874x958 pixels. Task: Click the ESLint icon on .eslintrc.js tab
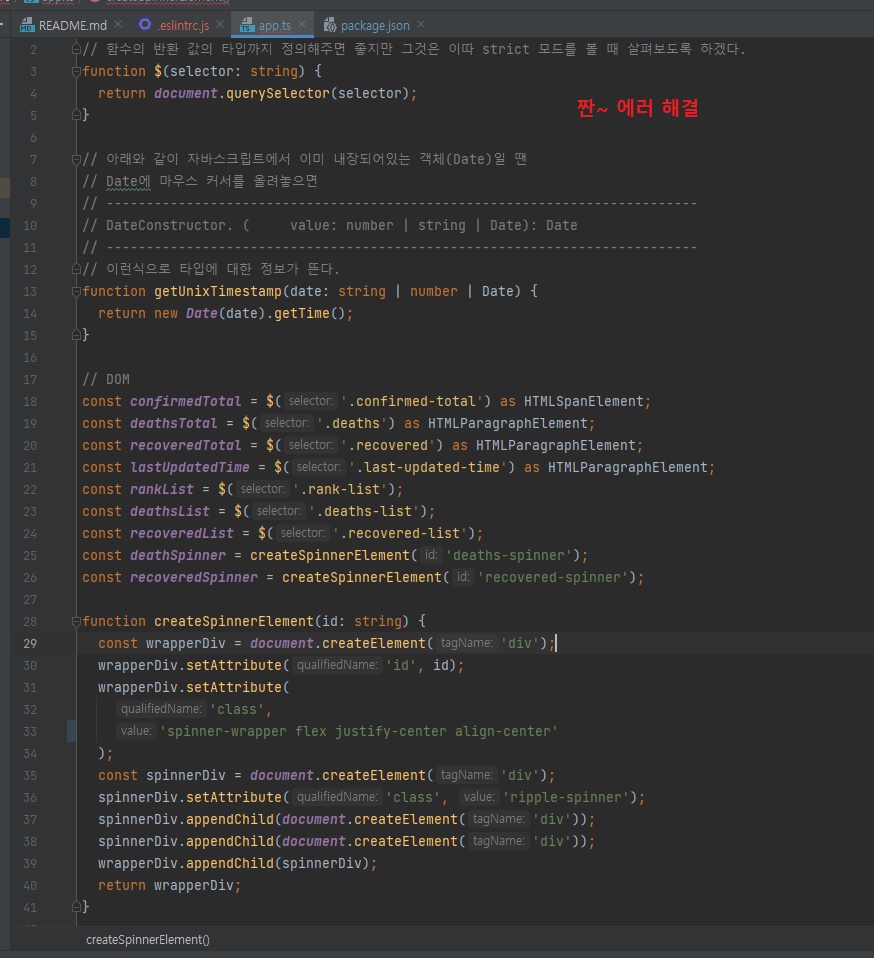click(145, 25)
